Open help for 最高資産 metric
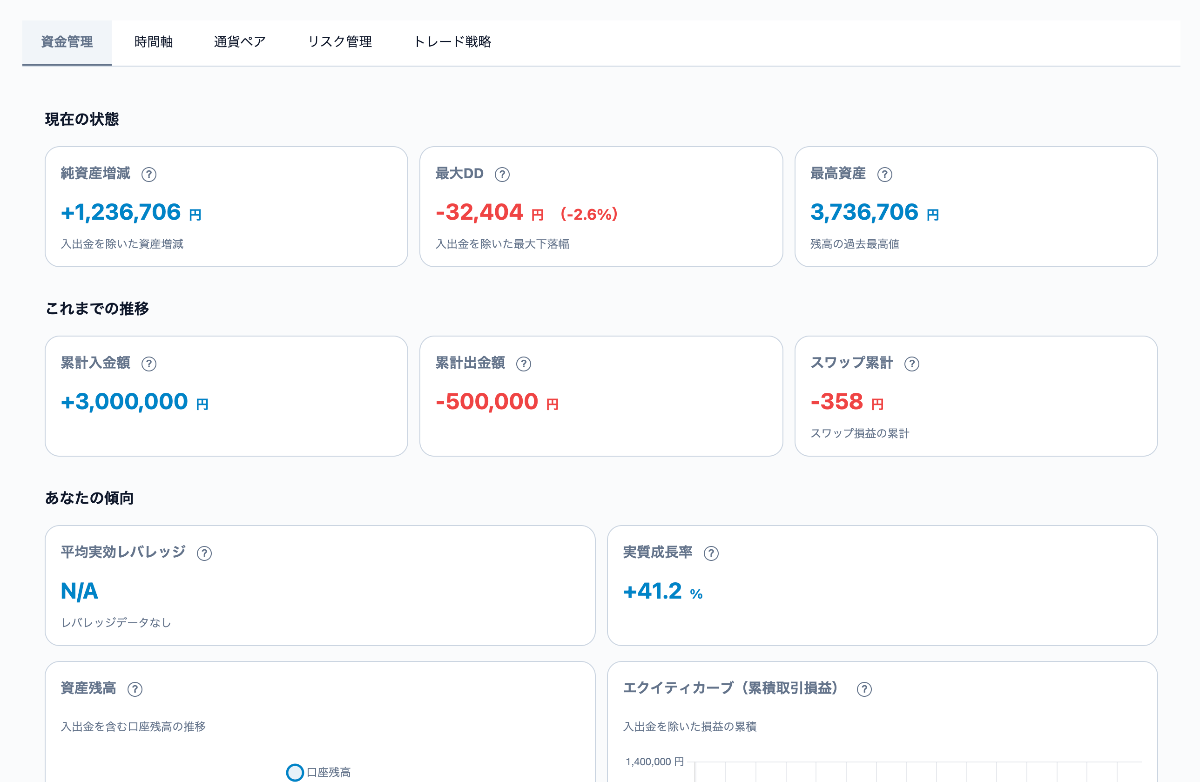Viewport: 1200px width, 782px height. pos(884,173)
